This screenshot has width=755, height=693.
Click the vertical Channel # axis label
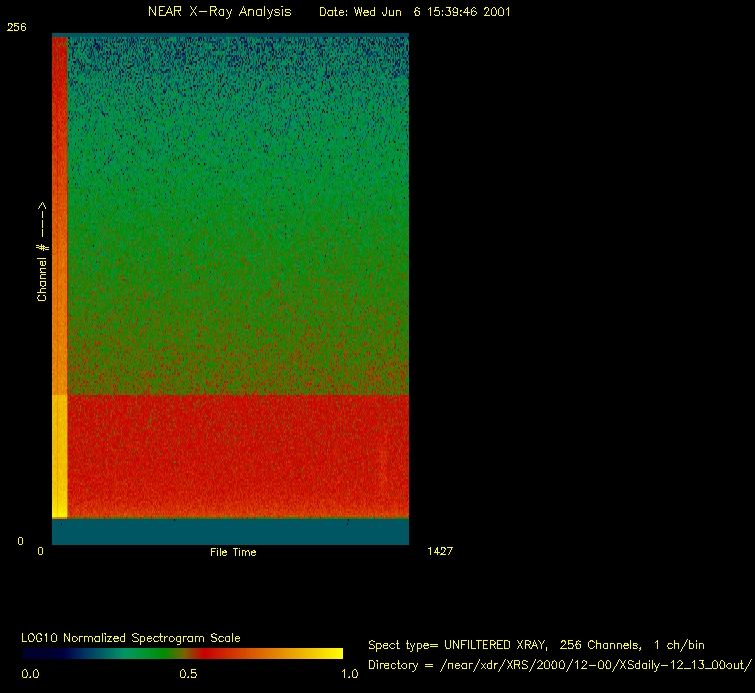(43, 252)
